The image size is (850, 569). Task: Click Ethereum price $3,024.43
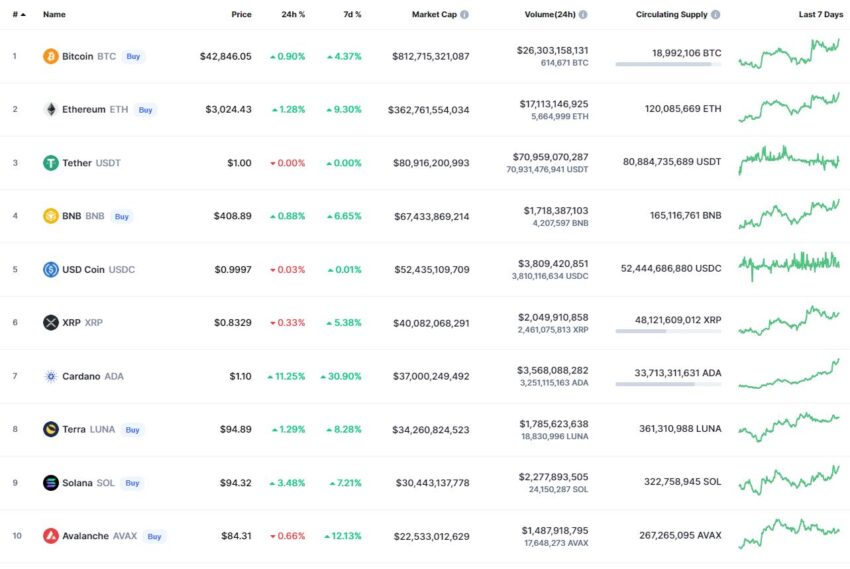(228, 109)
